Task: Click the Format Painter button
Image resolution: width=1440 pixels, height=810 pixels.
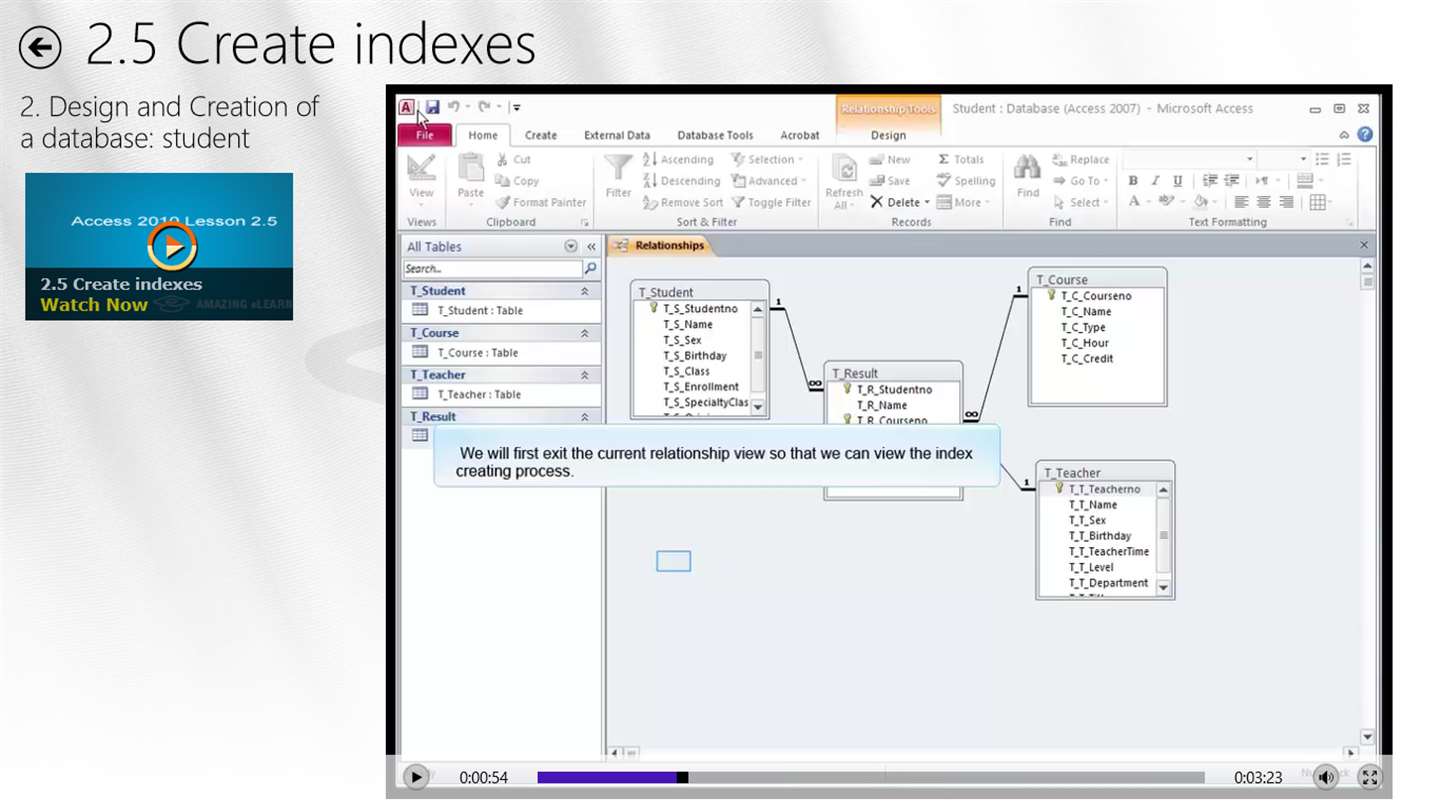Action: click(541, 202)
